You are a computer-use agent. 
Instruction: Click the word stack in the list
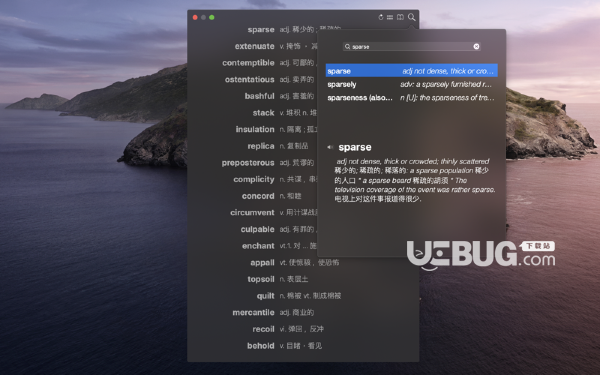tap(263, 113)
